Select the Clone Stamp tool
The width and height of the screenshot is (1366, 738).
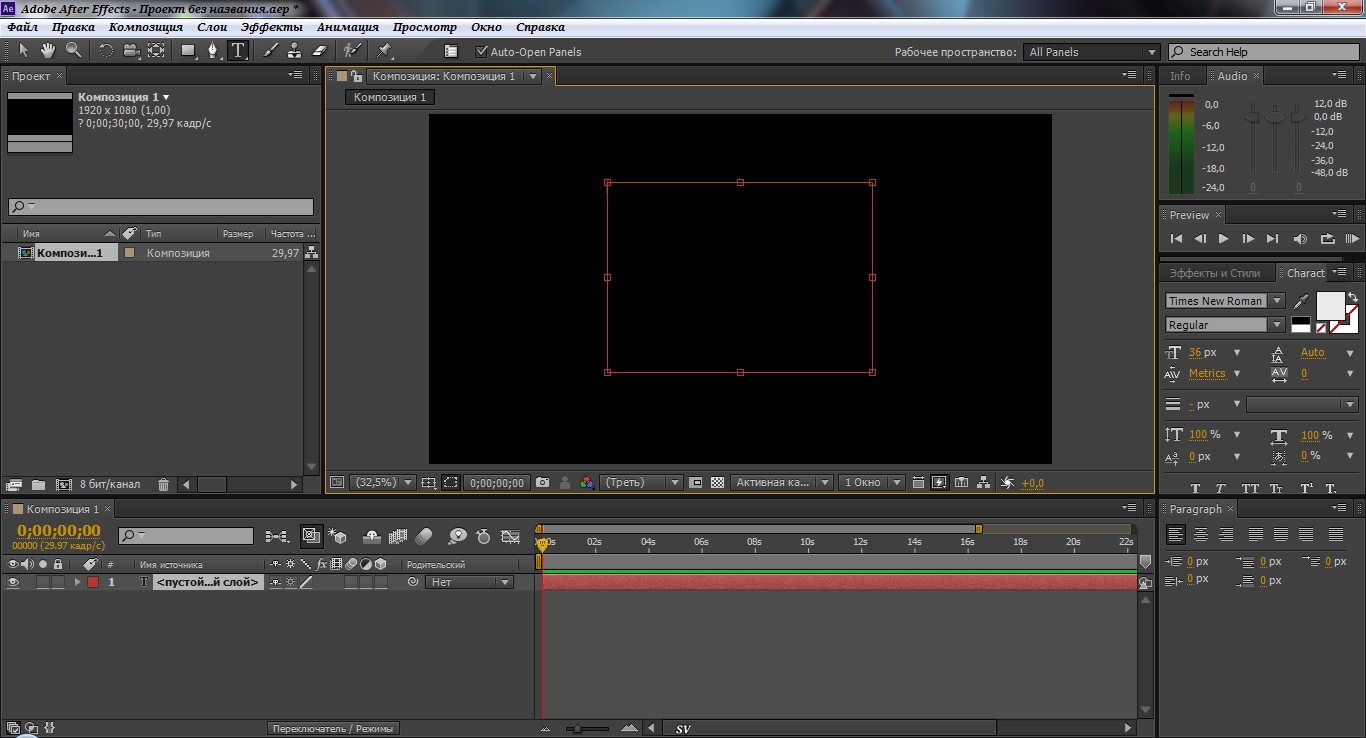[294, 51]
